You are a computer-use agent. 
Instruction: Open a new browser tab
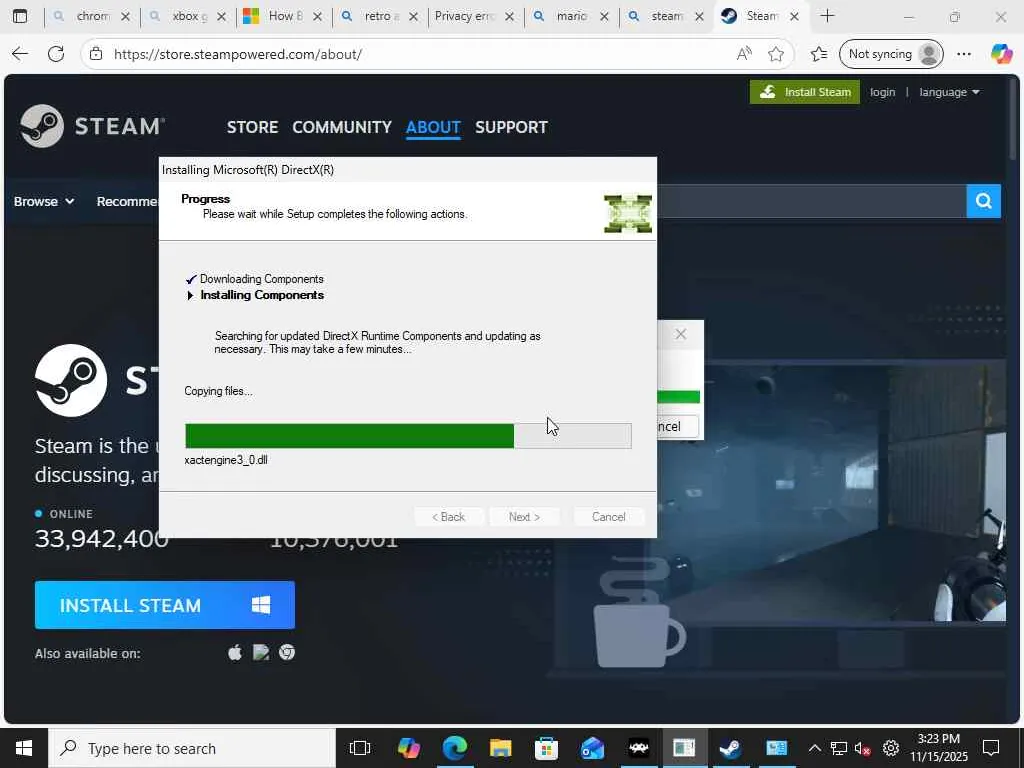[827, 16]
